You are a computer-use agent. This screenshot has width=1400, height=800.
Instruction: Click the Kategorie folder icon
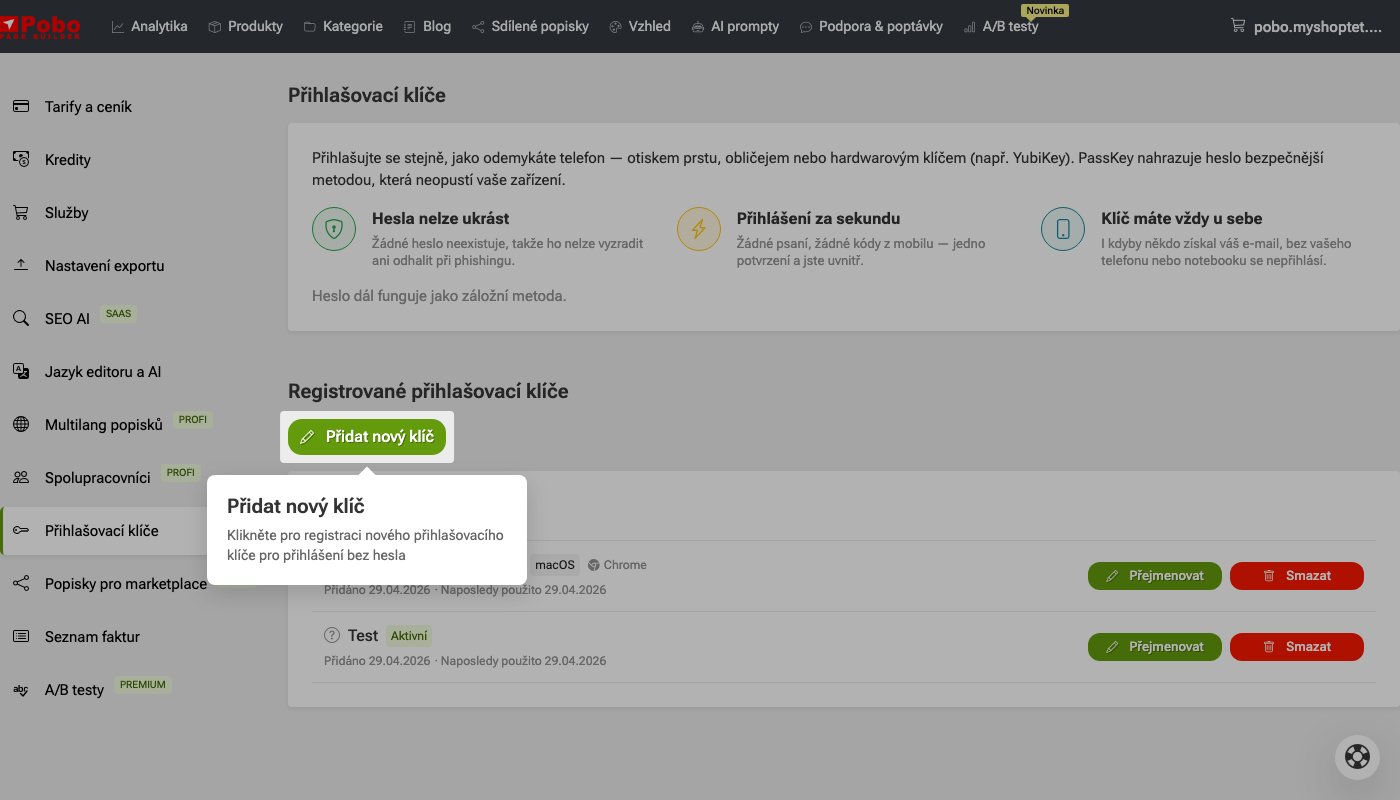pyautogui.click(x=310, y=27)
